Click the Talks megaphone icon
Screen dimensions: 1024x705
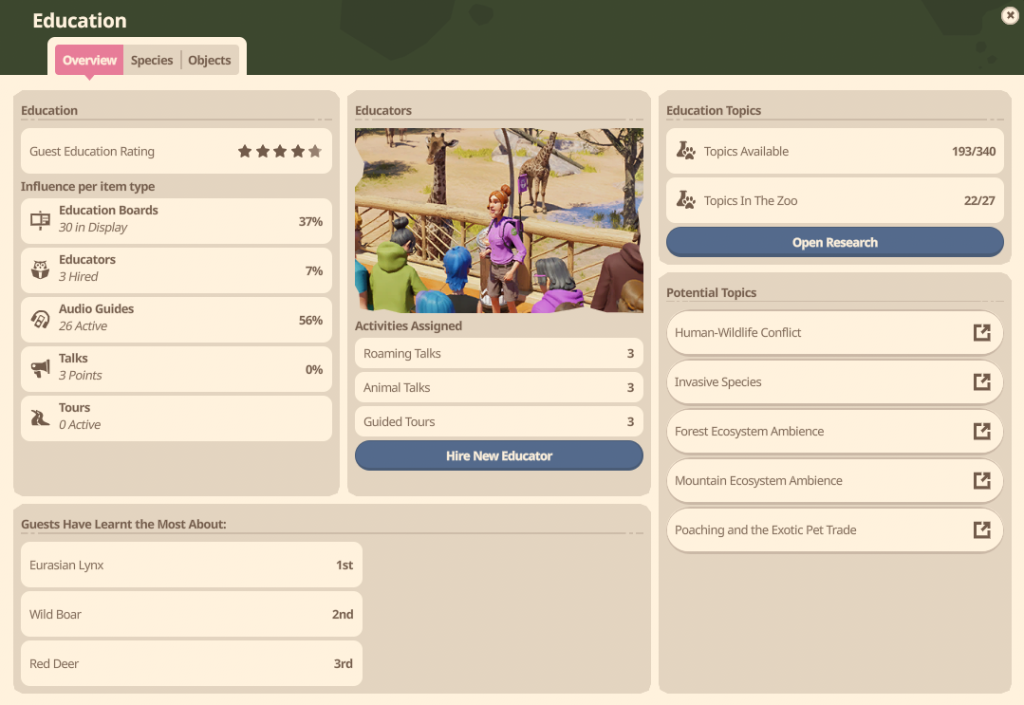[40, 368]
